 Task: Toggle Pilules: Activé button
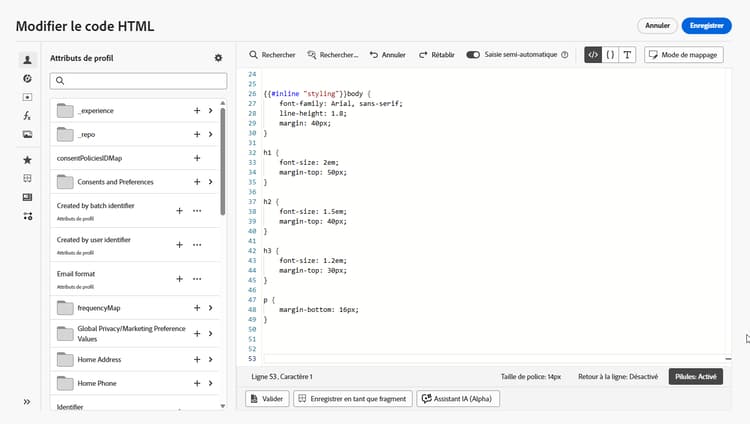695,377
